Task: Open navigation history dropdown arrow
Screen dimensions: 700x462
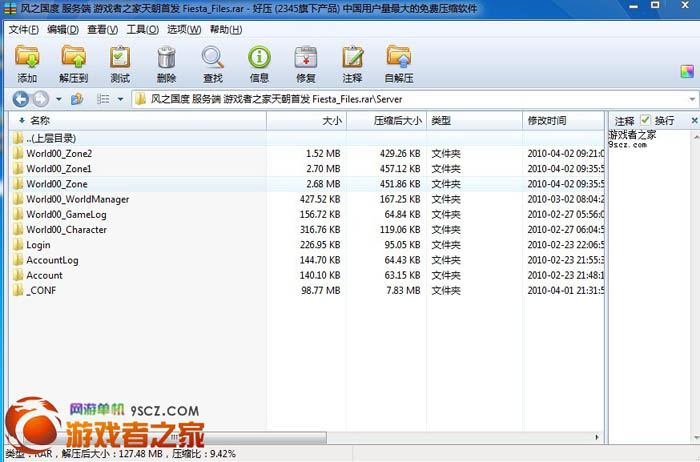Action: click(x=59, y=99)
